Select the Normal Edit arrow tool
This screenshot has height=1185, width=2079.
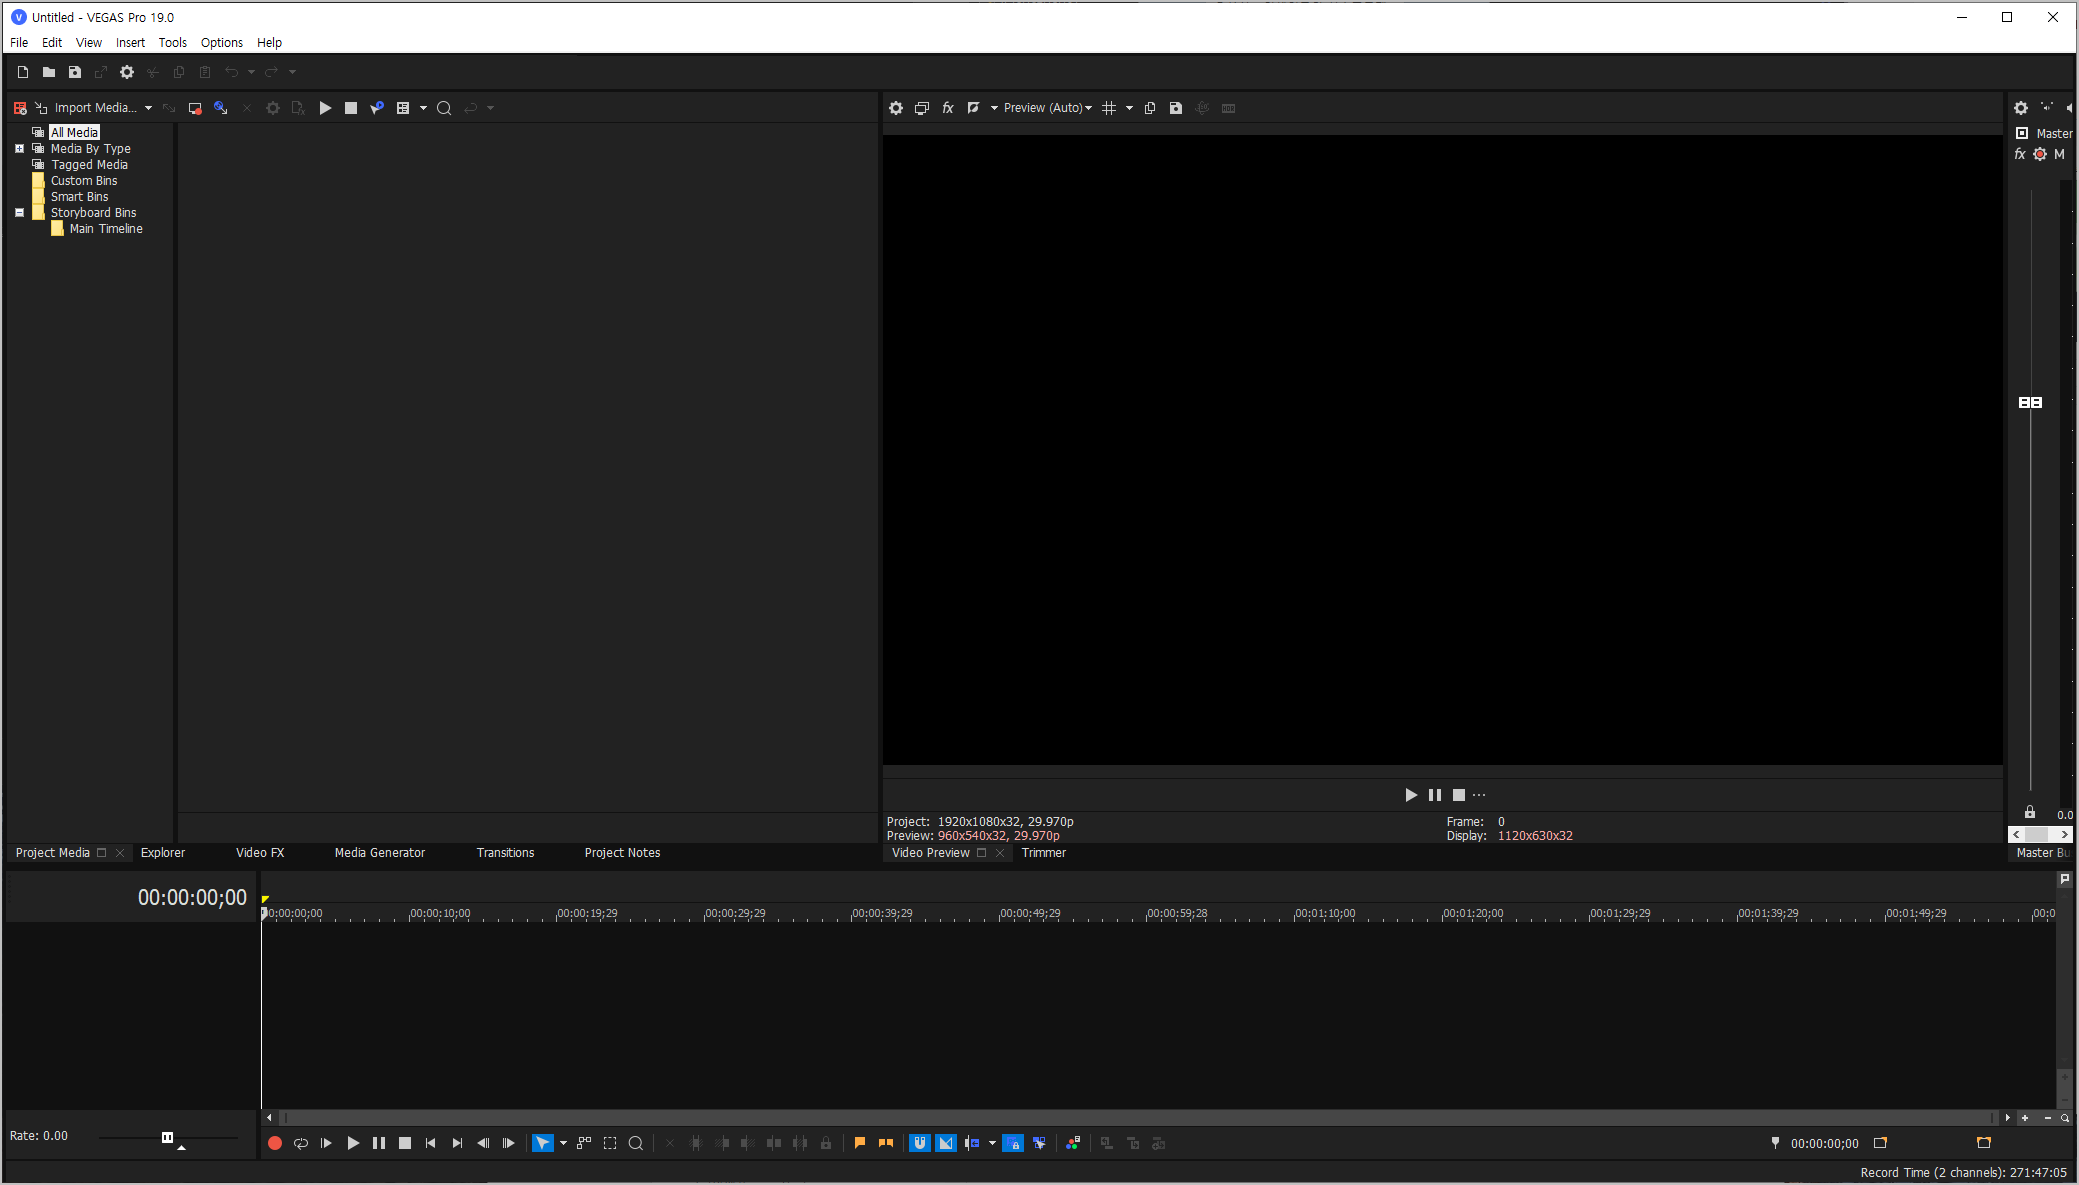542,1143
